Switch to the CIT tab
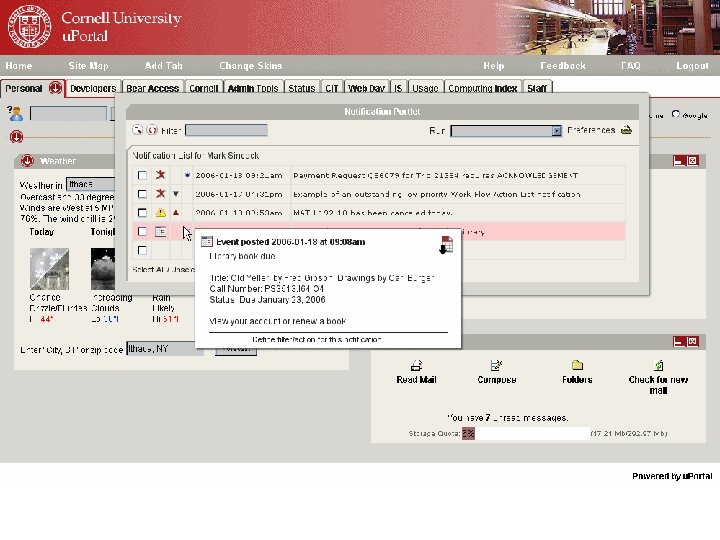Viewport: 720px width, 540px height. pos(332,88)
